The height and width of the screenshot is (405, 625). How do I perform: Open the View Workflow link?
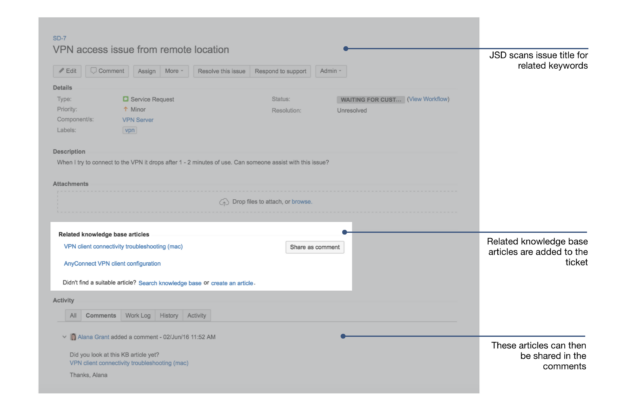pos(428,99)
